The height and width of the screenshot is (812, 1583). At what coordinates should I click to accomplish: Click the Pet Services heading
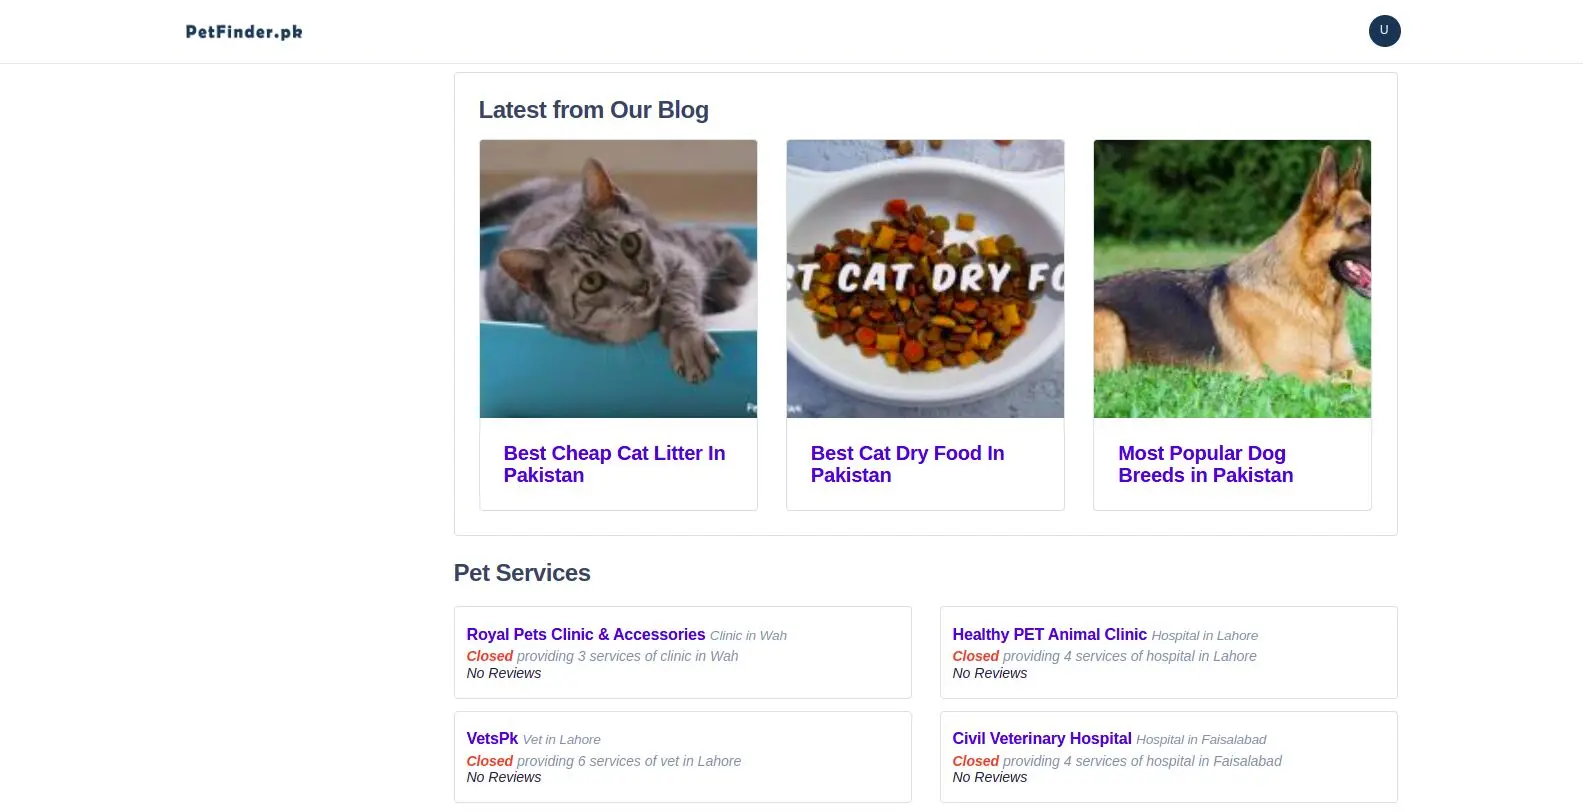(x=522, y=573)
